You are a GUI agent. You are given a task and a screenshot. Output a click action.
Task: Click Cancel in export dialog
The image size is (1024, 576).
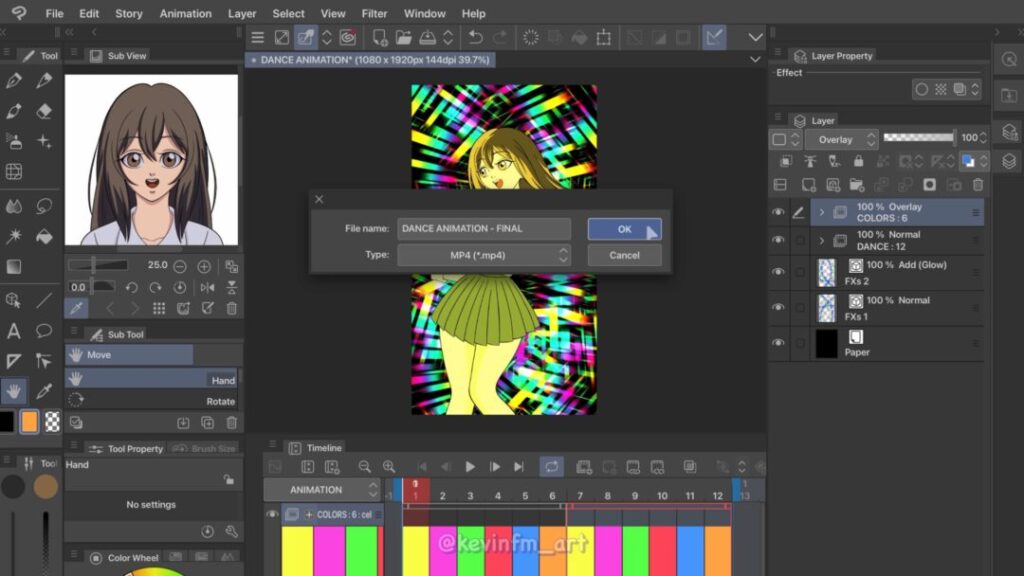pos(624,255)
